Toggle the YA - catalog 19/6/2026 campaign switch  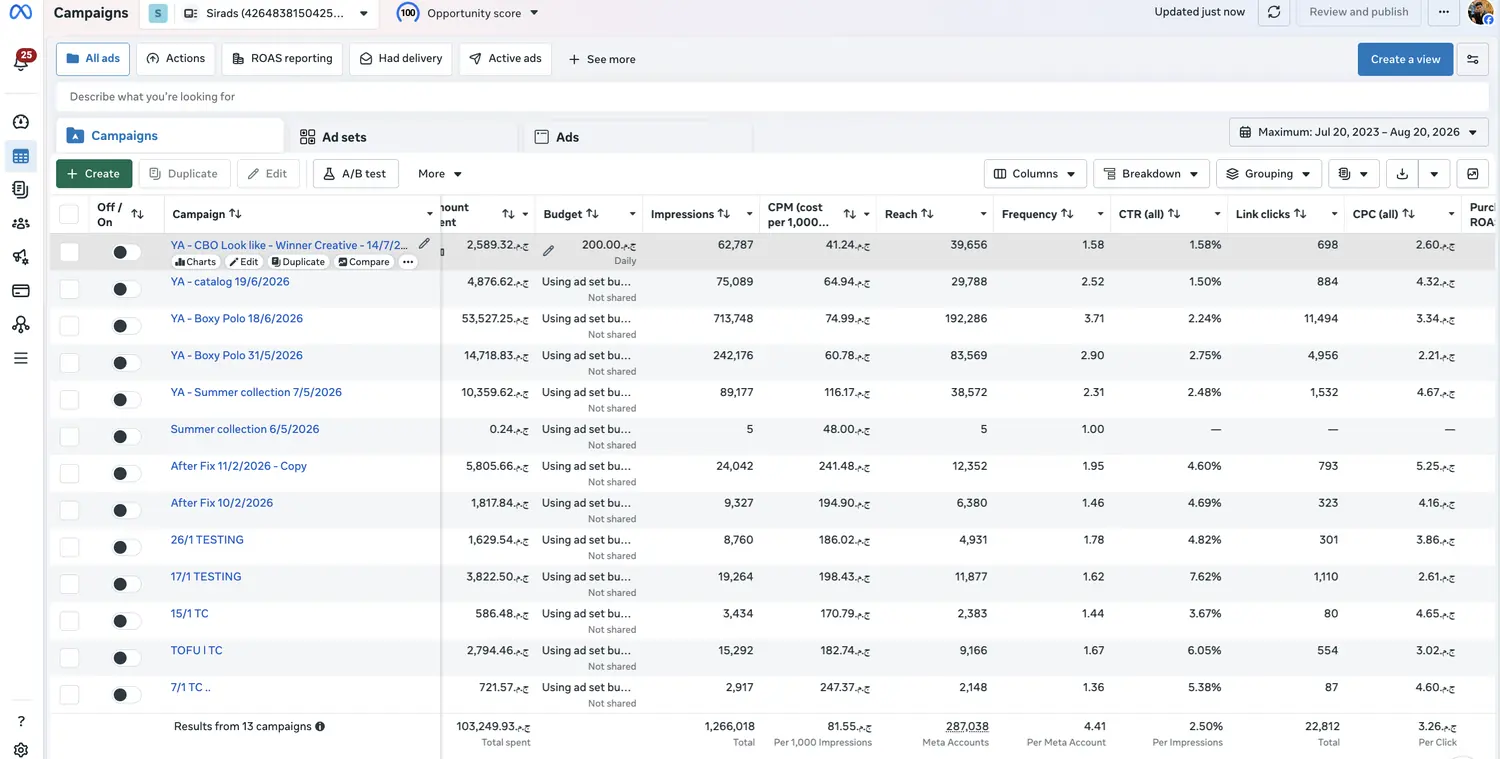point(125,289)
